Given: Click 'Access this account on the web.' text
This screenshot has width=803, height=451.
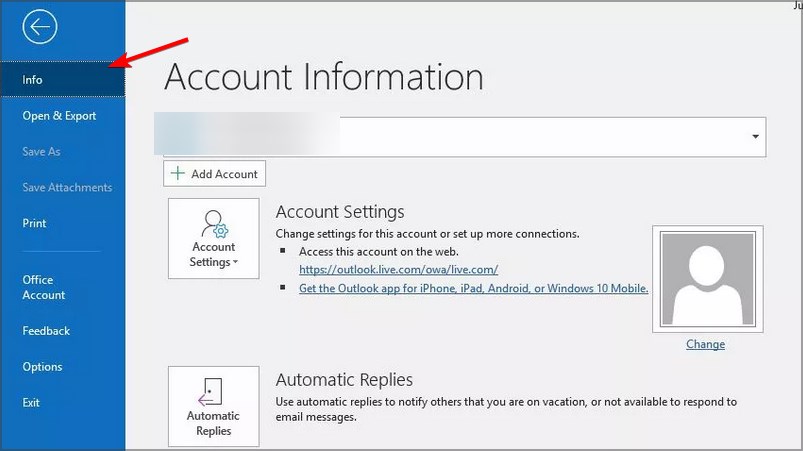Looking at the screenshot, I should 379,251.
